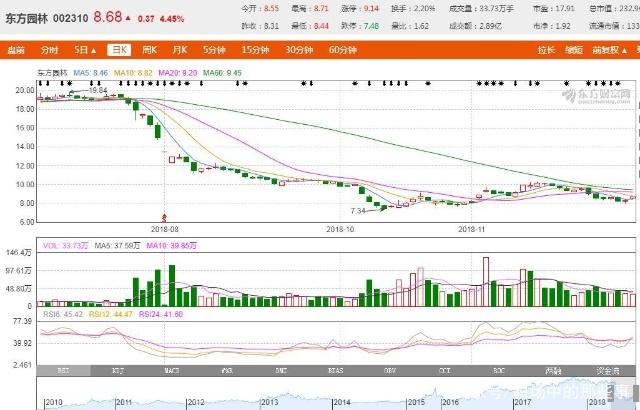Jump to 2013 in the overview timeline
Screen dimensions: 640x410
point(270,402)
